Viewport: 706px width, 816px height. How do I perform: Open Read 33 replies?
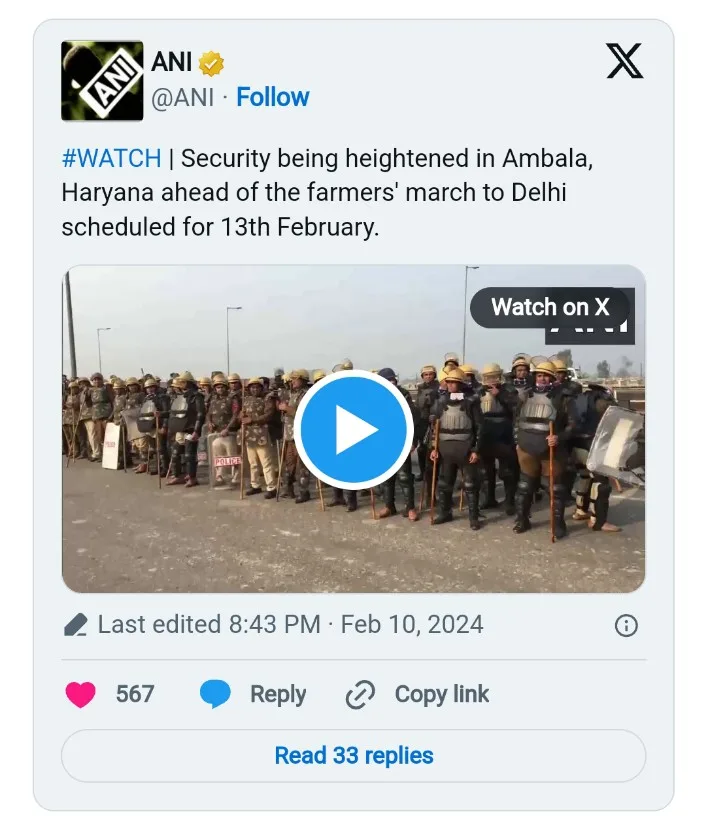(354, 755)
